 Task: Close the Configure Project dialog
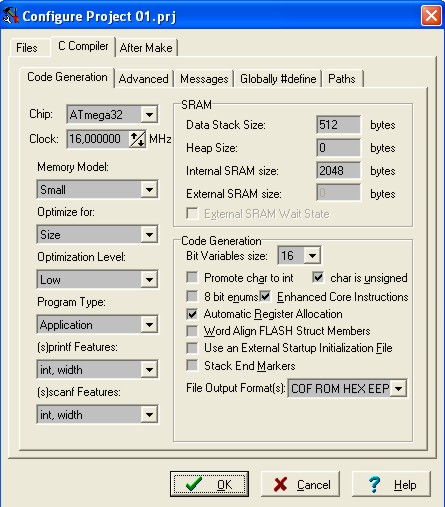pos(431,16)
